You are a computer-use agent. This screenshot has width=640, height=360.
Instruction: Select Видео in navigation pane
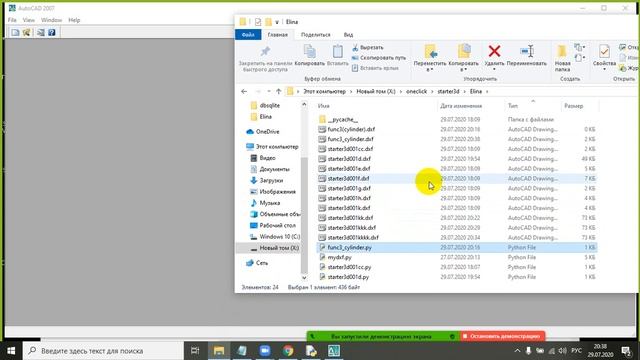[267, 158]
